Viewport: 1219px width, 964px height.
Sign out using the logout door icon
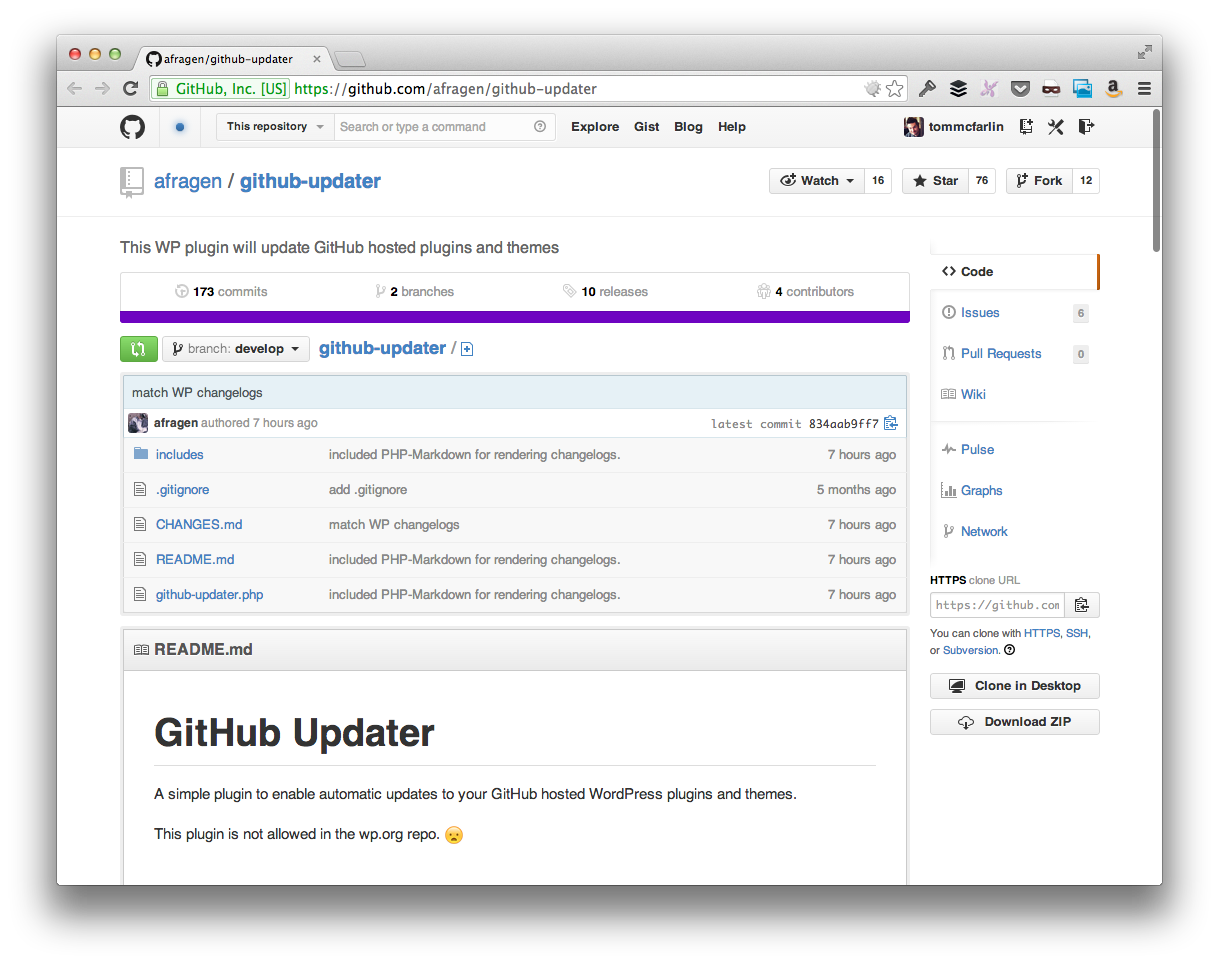[1086, 126]
